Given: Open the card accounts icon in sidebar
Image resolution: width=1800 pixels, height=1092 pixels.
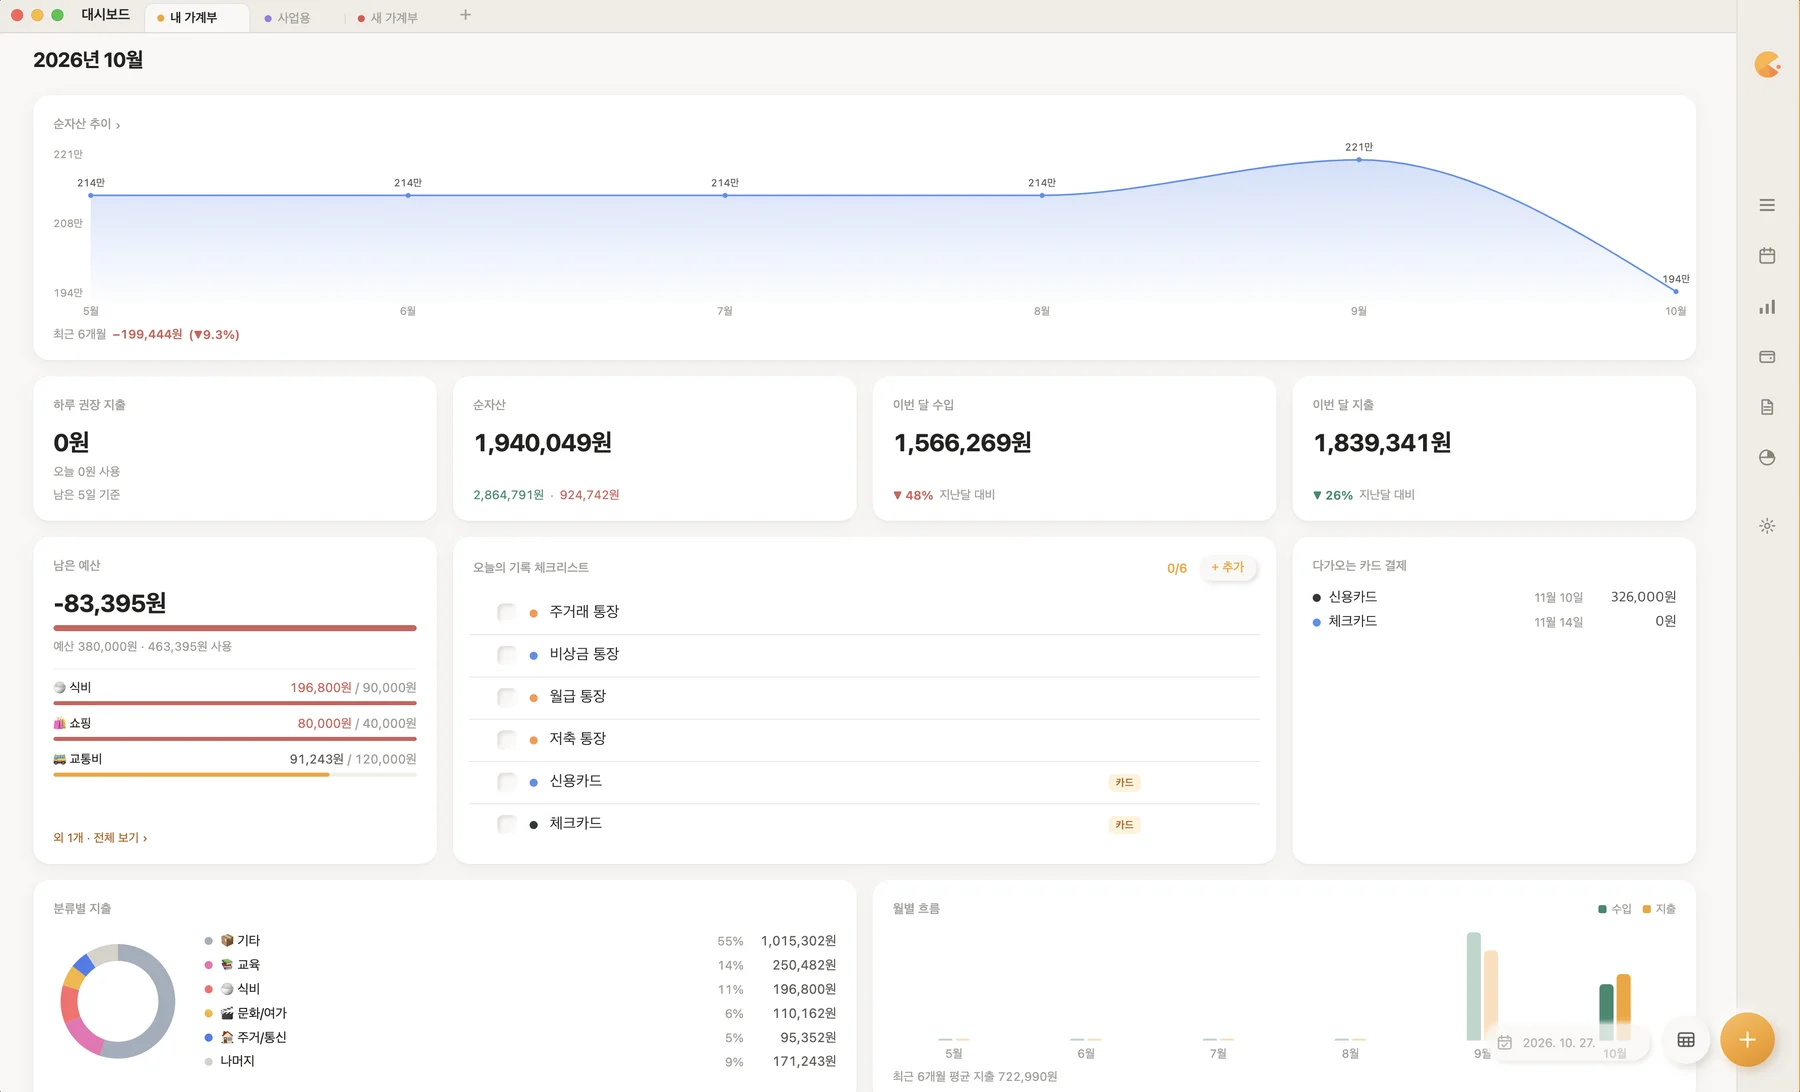Looking at the screenshot, I should pyautogui.click(x=1767, y=357).
